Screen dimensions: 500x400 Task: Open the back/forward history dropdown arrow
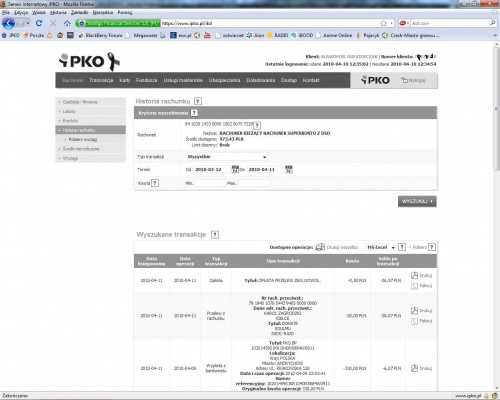(x=28, y=23)
